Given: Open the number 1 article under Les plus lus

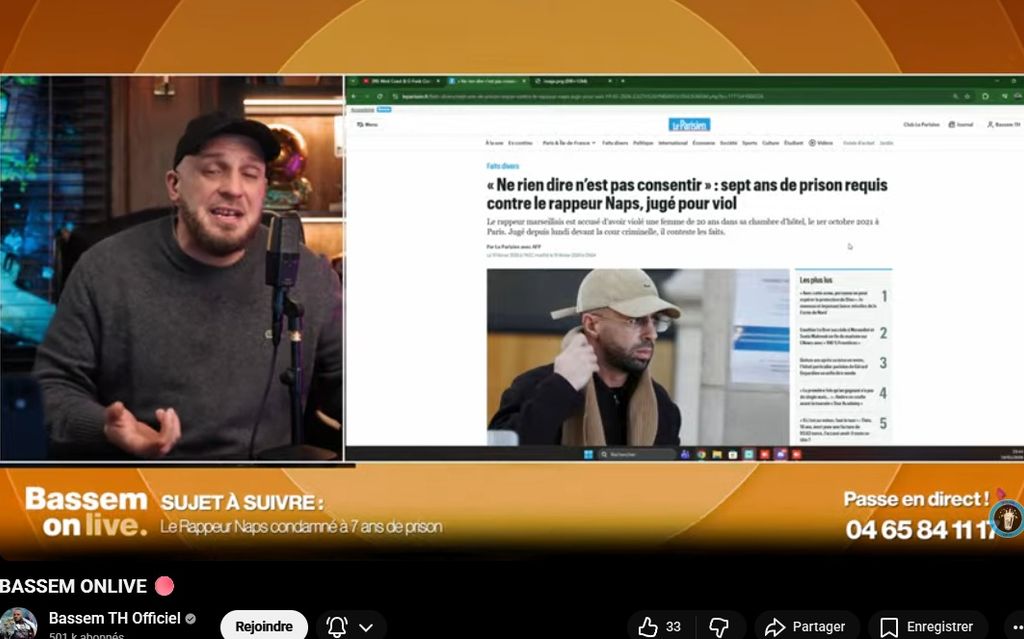Looking at the screenshot, I should (843, 303).
